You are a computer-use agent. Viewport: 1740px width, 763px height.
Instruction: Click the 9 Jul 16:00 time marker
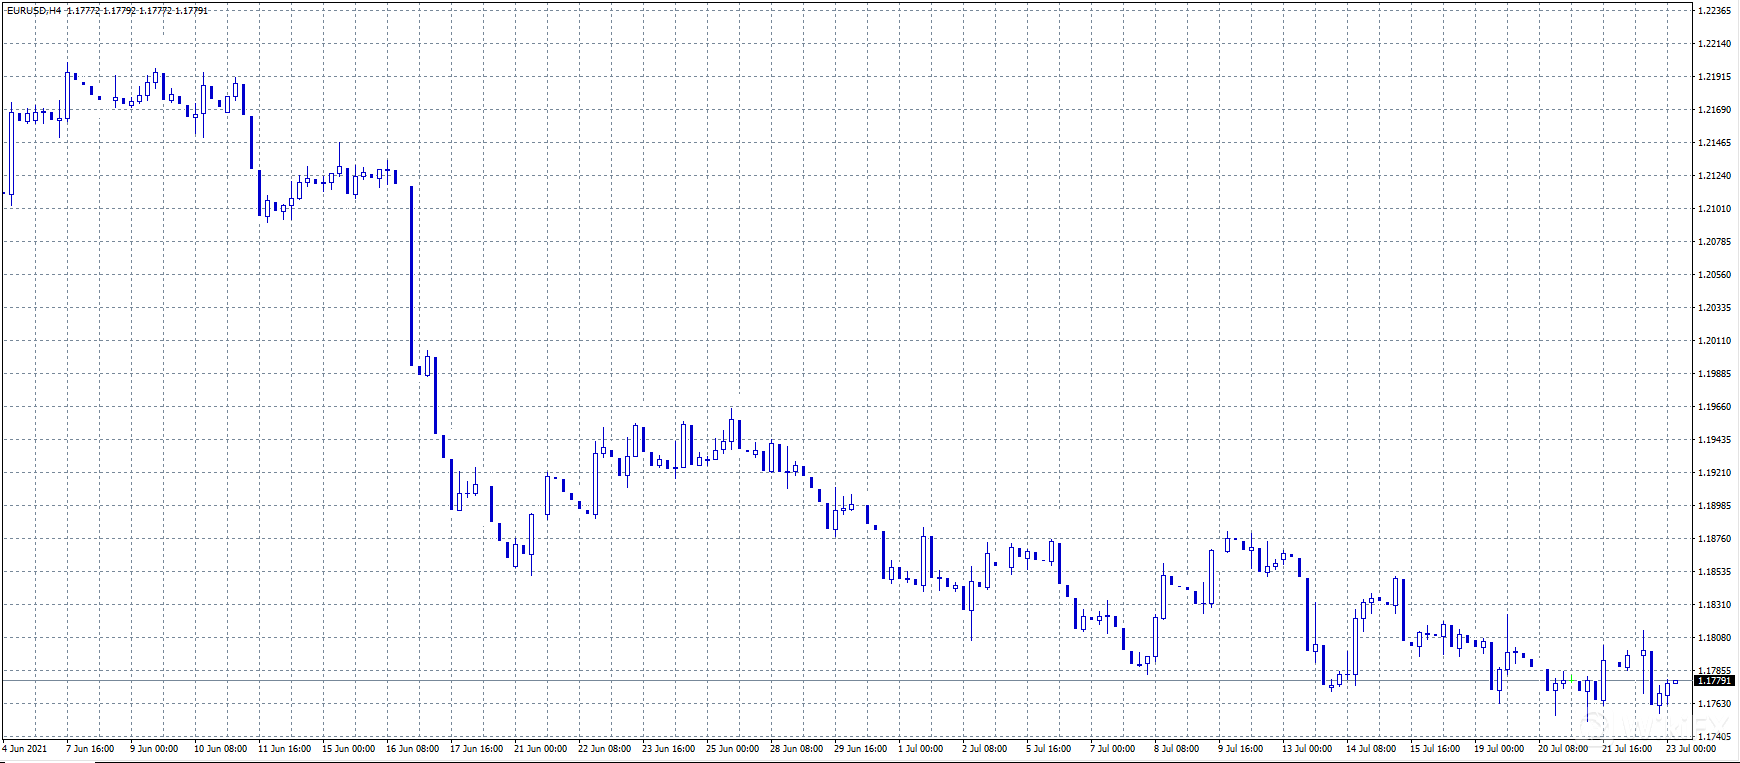click(x=1240, y=749)
